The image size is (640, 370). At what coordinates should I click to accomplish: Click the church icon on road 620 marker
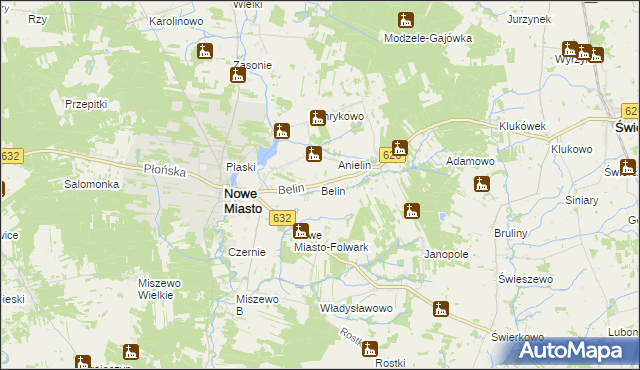pyautogui.click(x=400, y=148)
